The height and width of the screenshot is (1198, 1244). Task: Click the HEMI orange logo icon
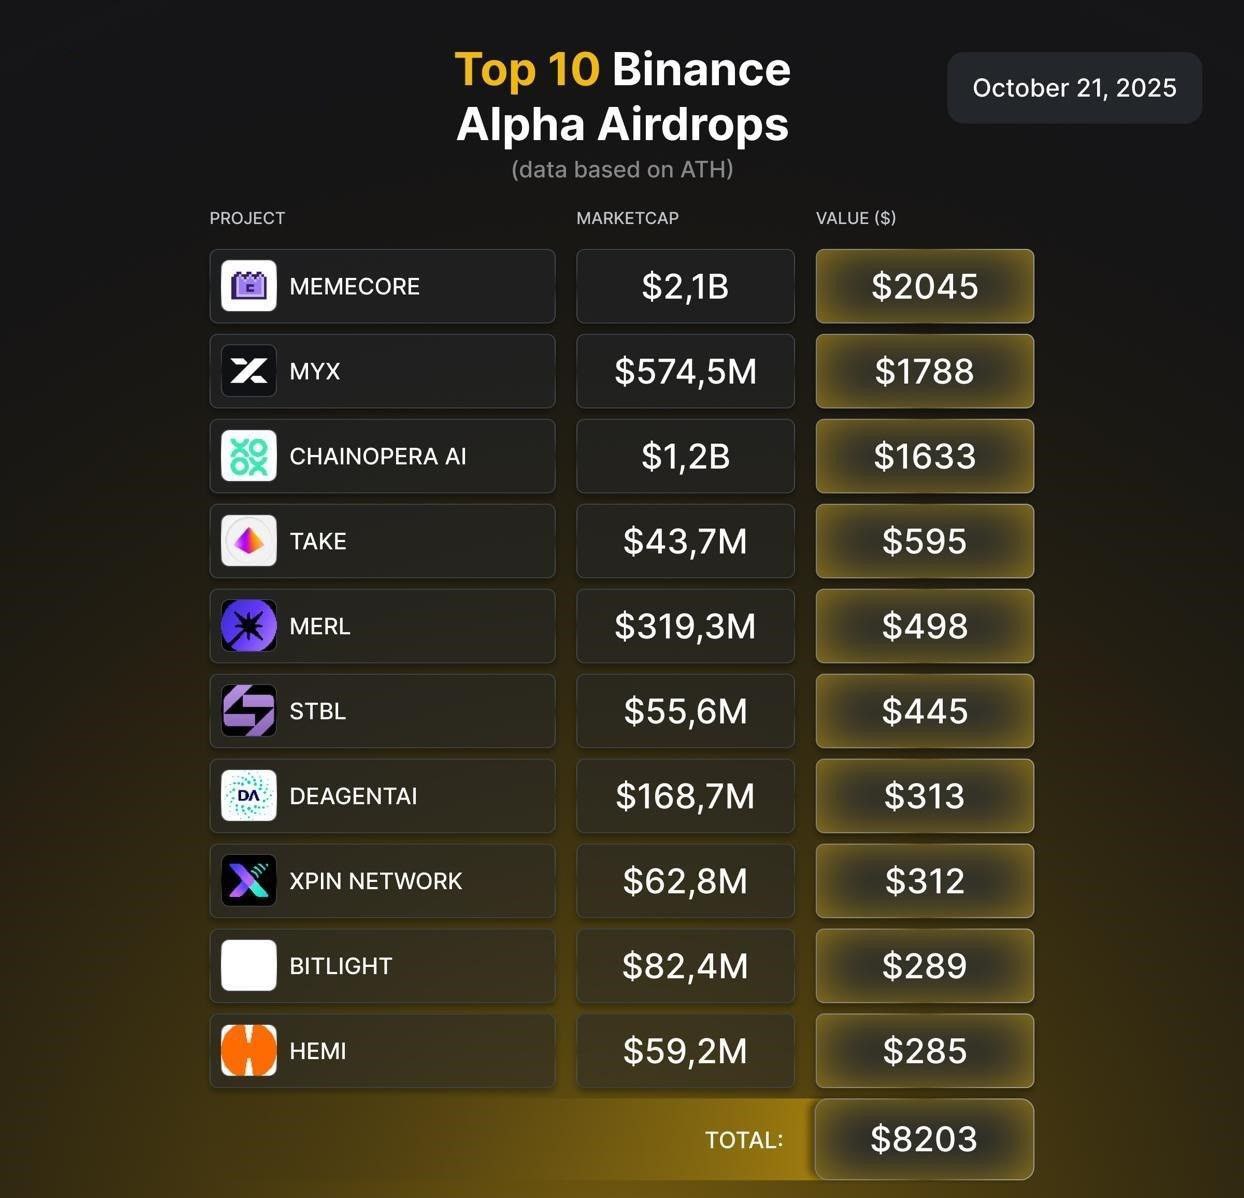pyautogui.click(x=248, y=1051)
